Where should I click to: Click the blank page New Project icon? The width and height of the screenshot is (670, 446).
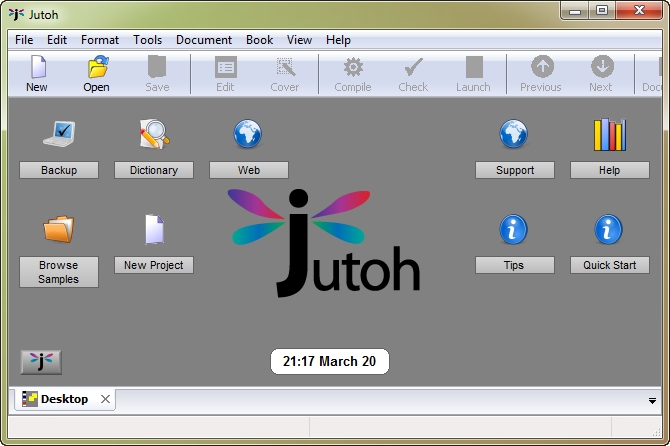click(154, 229)
